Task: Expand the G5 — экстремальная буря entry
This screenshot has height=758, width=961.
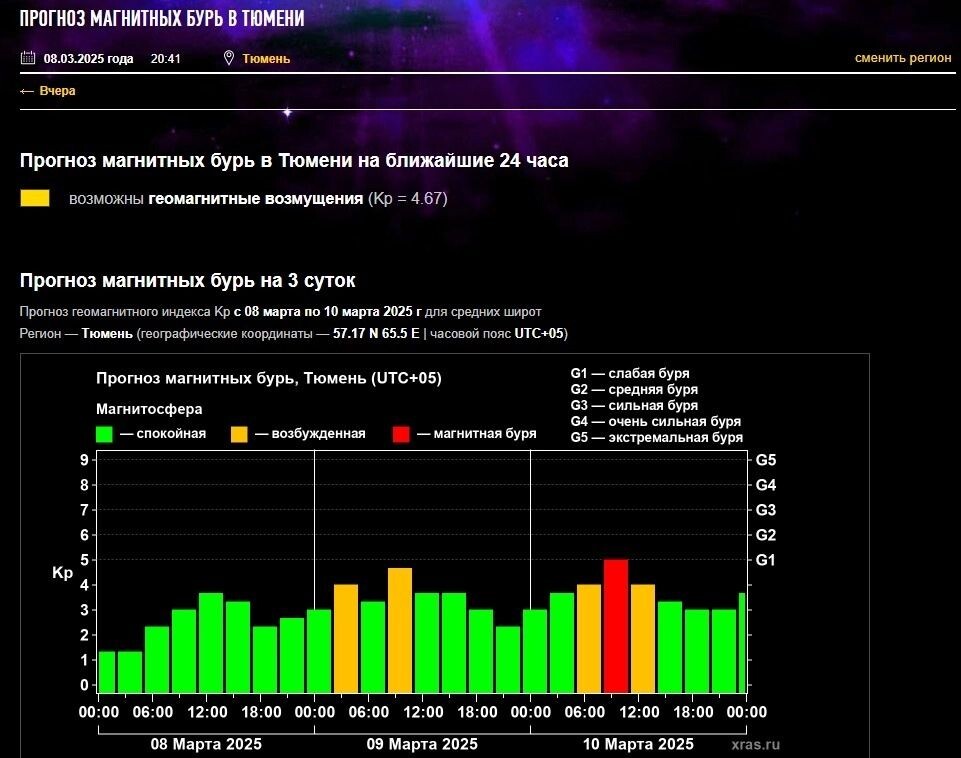Action: (653, 437)
